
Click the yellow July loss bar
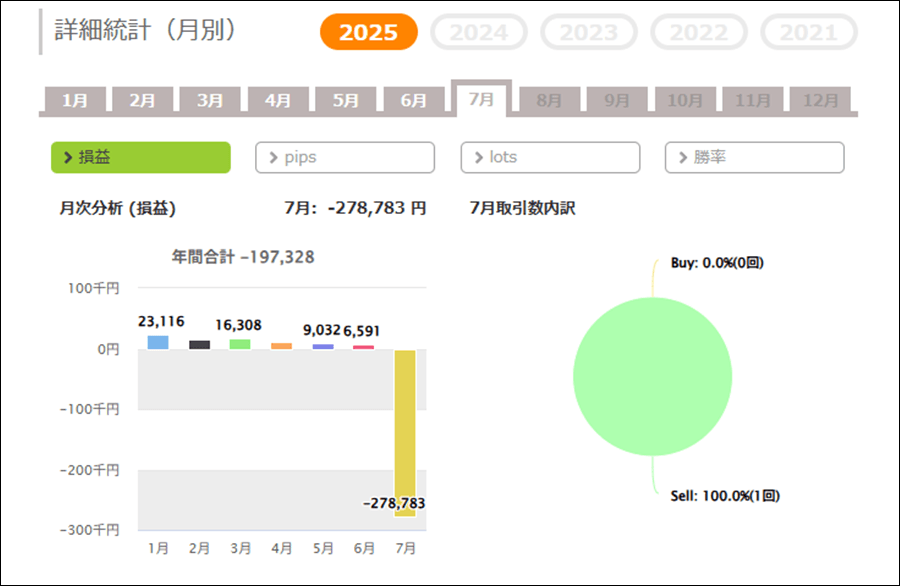(405, 433)
